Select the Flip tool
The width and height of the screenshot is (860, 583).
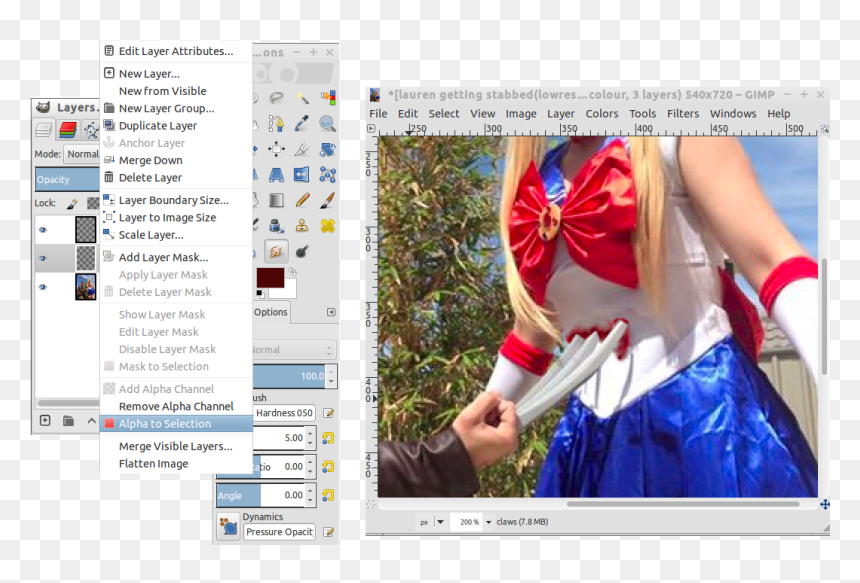[x=302, y=175]
